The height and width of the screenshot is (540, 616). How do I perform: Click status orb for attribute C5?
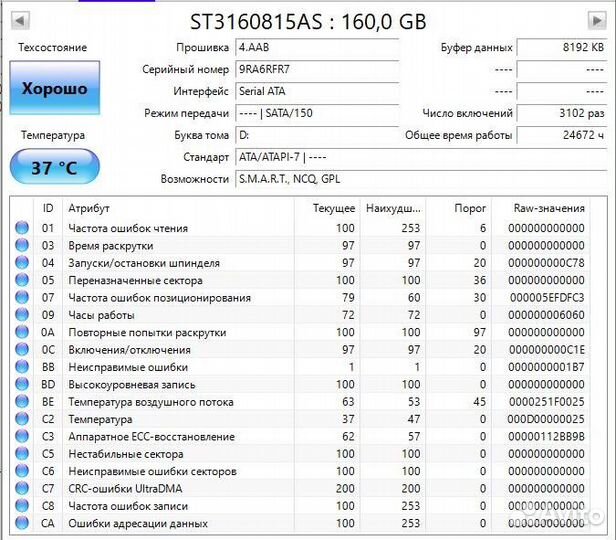point(22,454)
